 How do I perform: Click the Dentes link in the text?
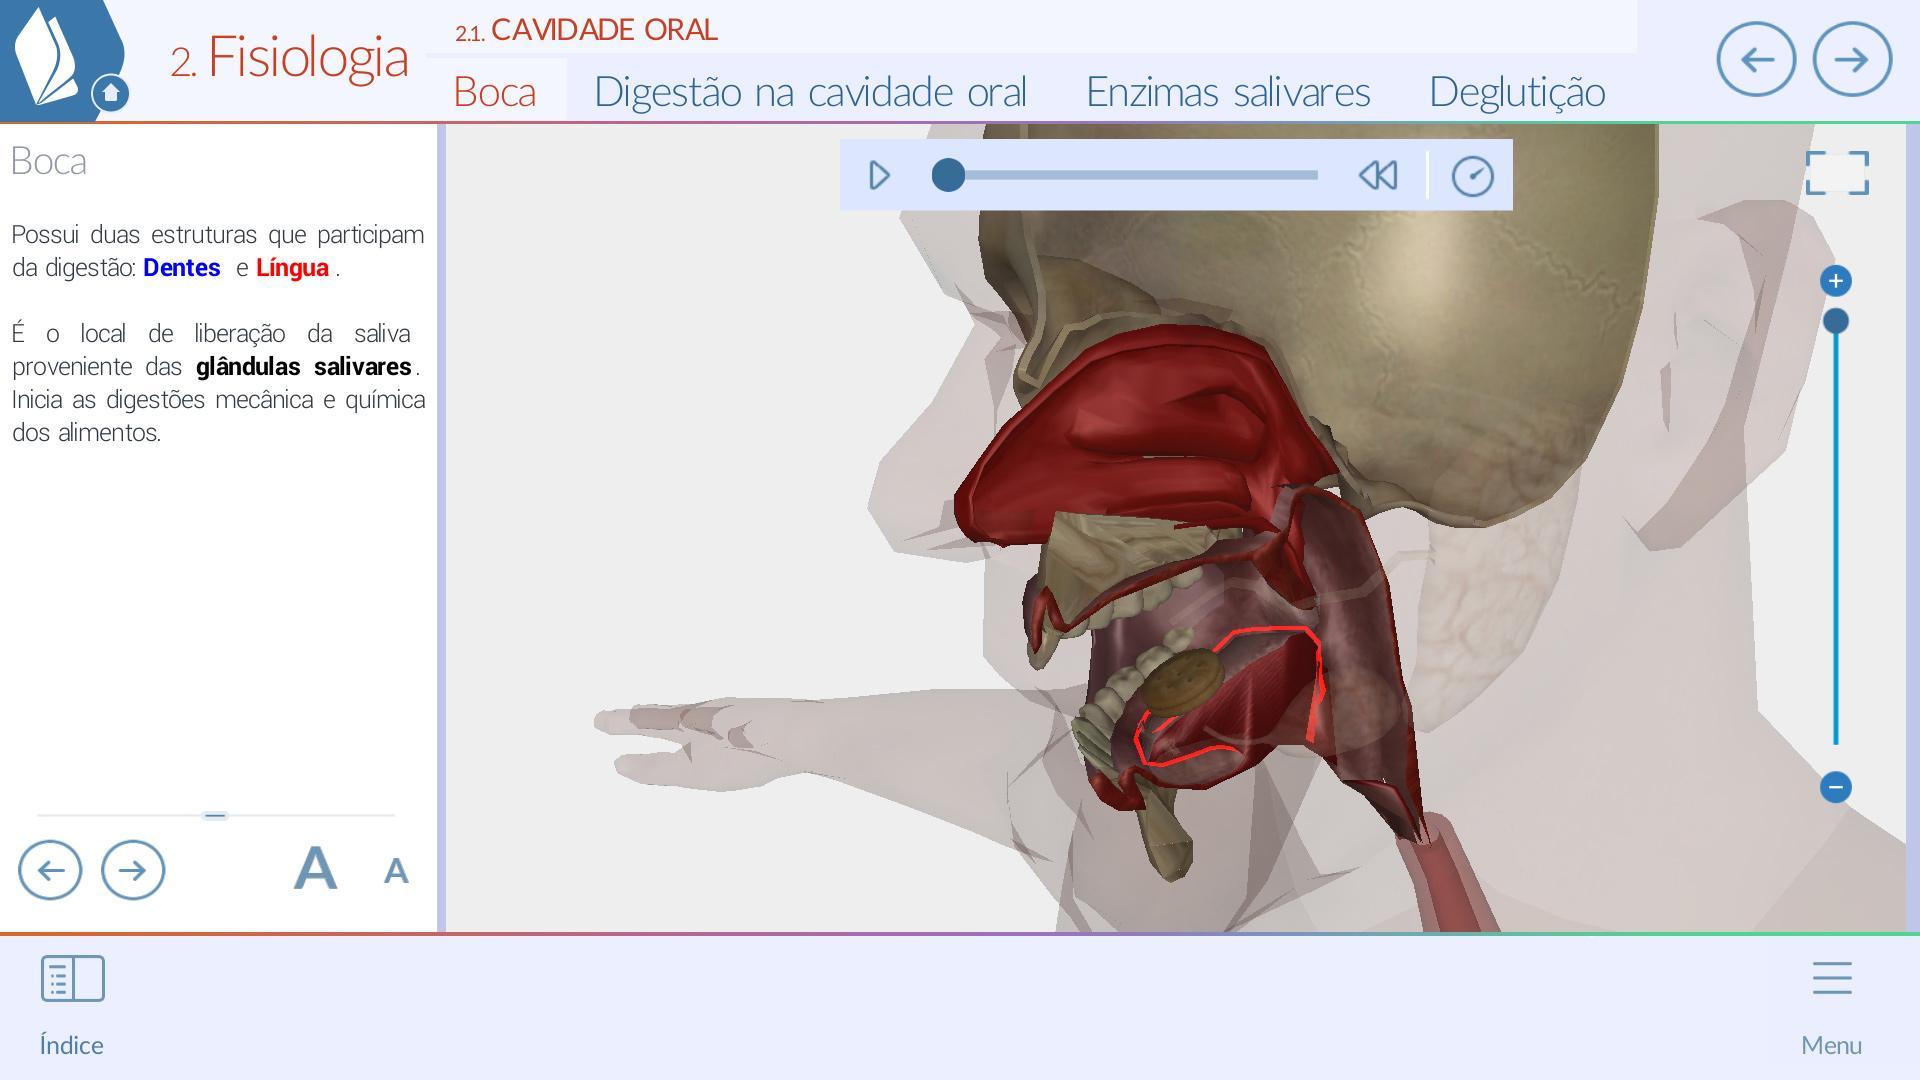181,268
